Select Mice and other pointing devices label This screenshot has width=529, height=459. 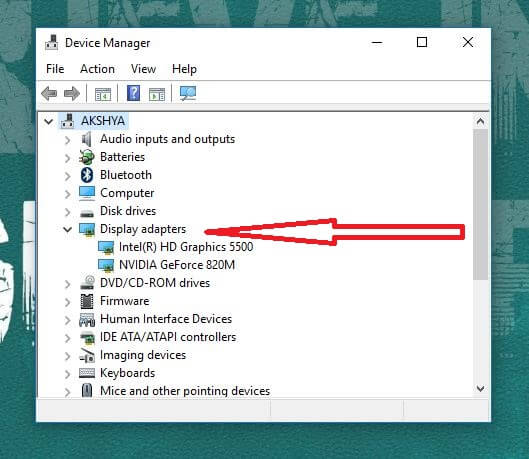[185, 391]
